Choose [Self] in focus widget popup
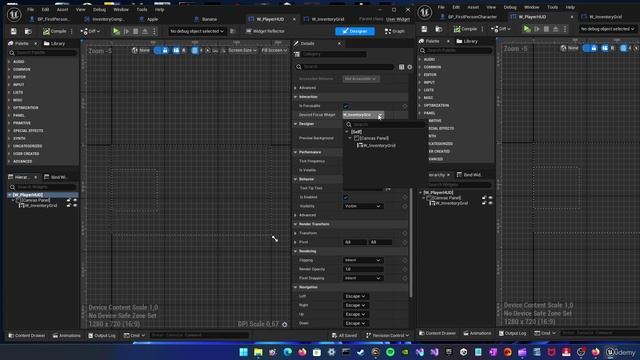The image size is (640, 360). (356, 132)
